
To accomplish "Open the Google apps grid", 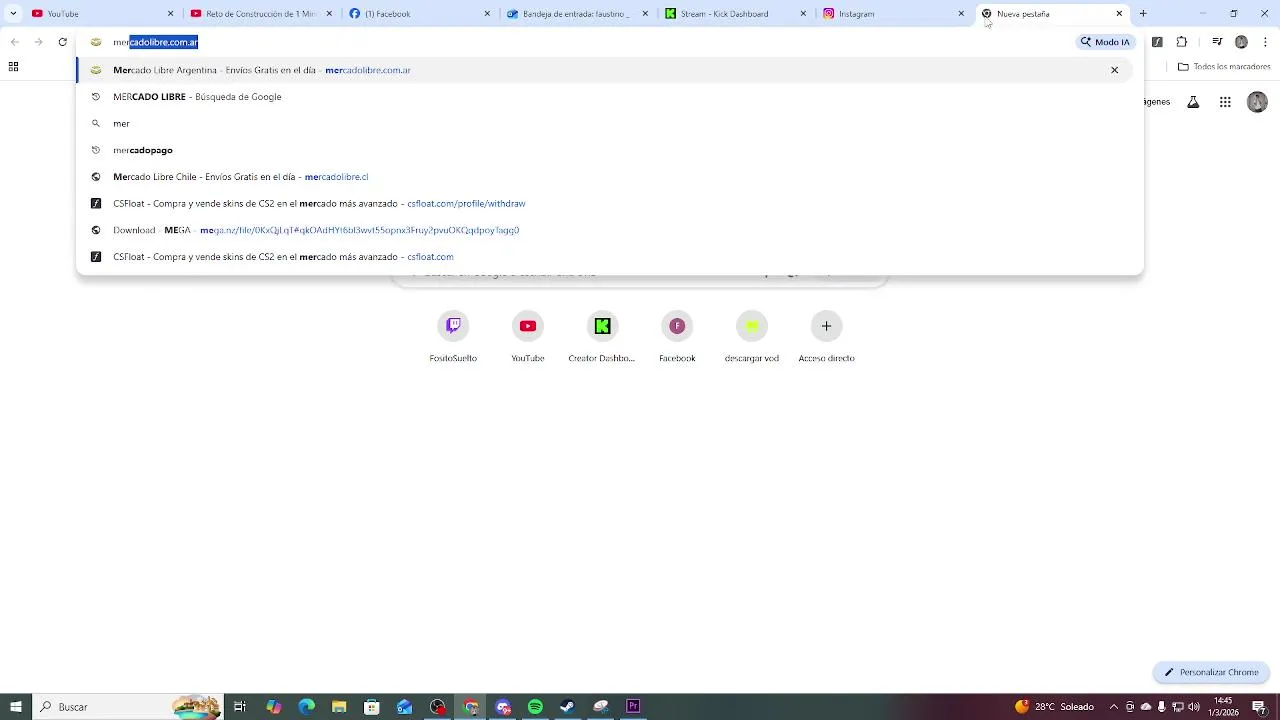I will tap(1225, 102).
